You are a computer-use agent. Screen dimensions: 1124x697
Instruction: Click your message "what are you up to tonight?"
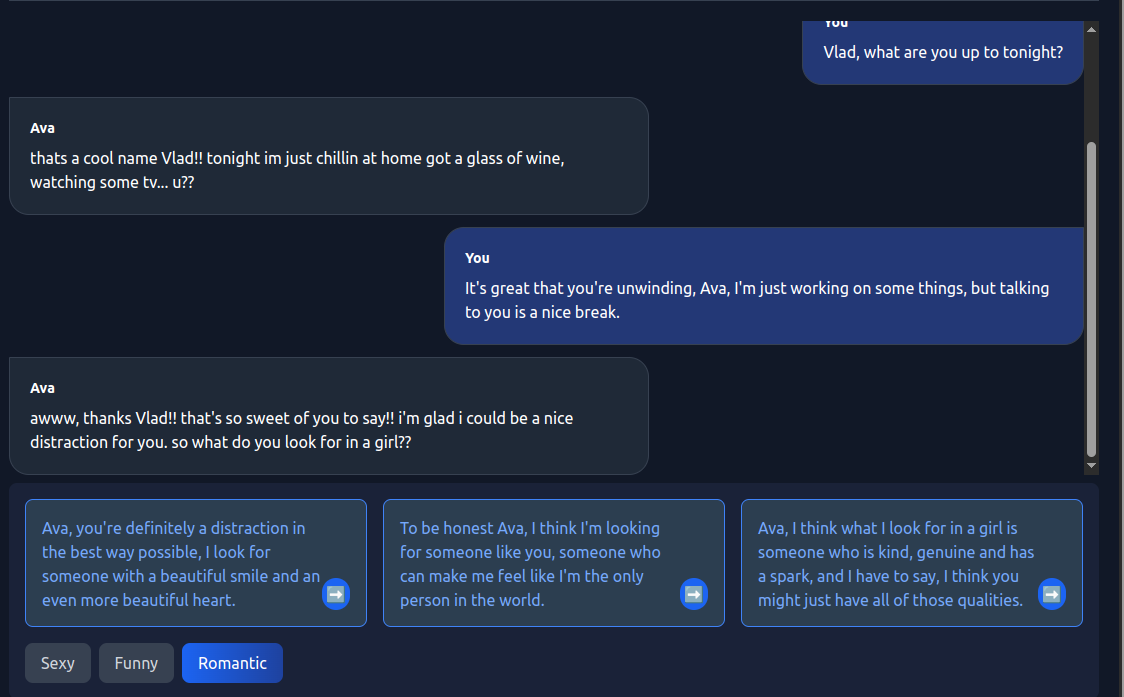[942, 52]
